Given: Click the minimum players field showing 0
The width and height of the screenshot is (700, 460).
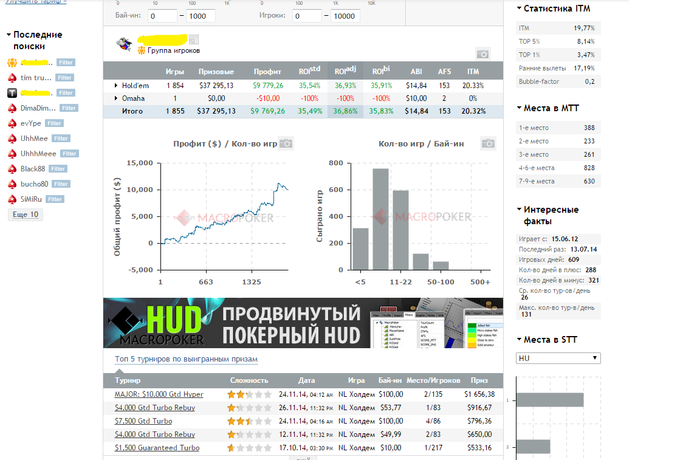Looking at the screenshot, I should pos(307,16).
